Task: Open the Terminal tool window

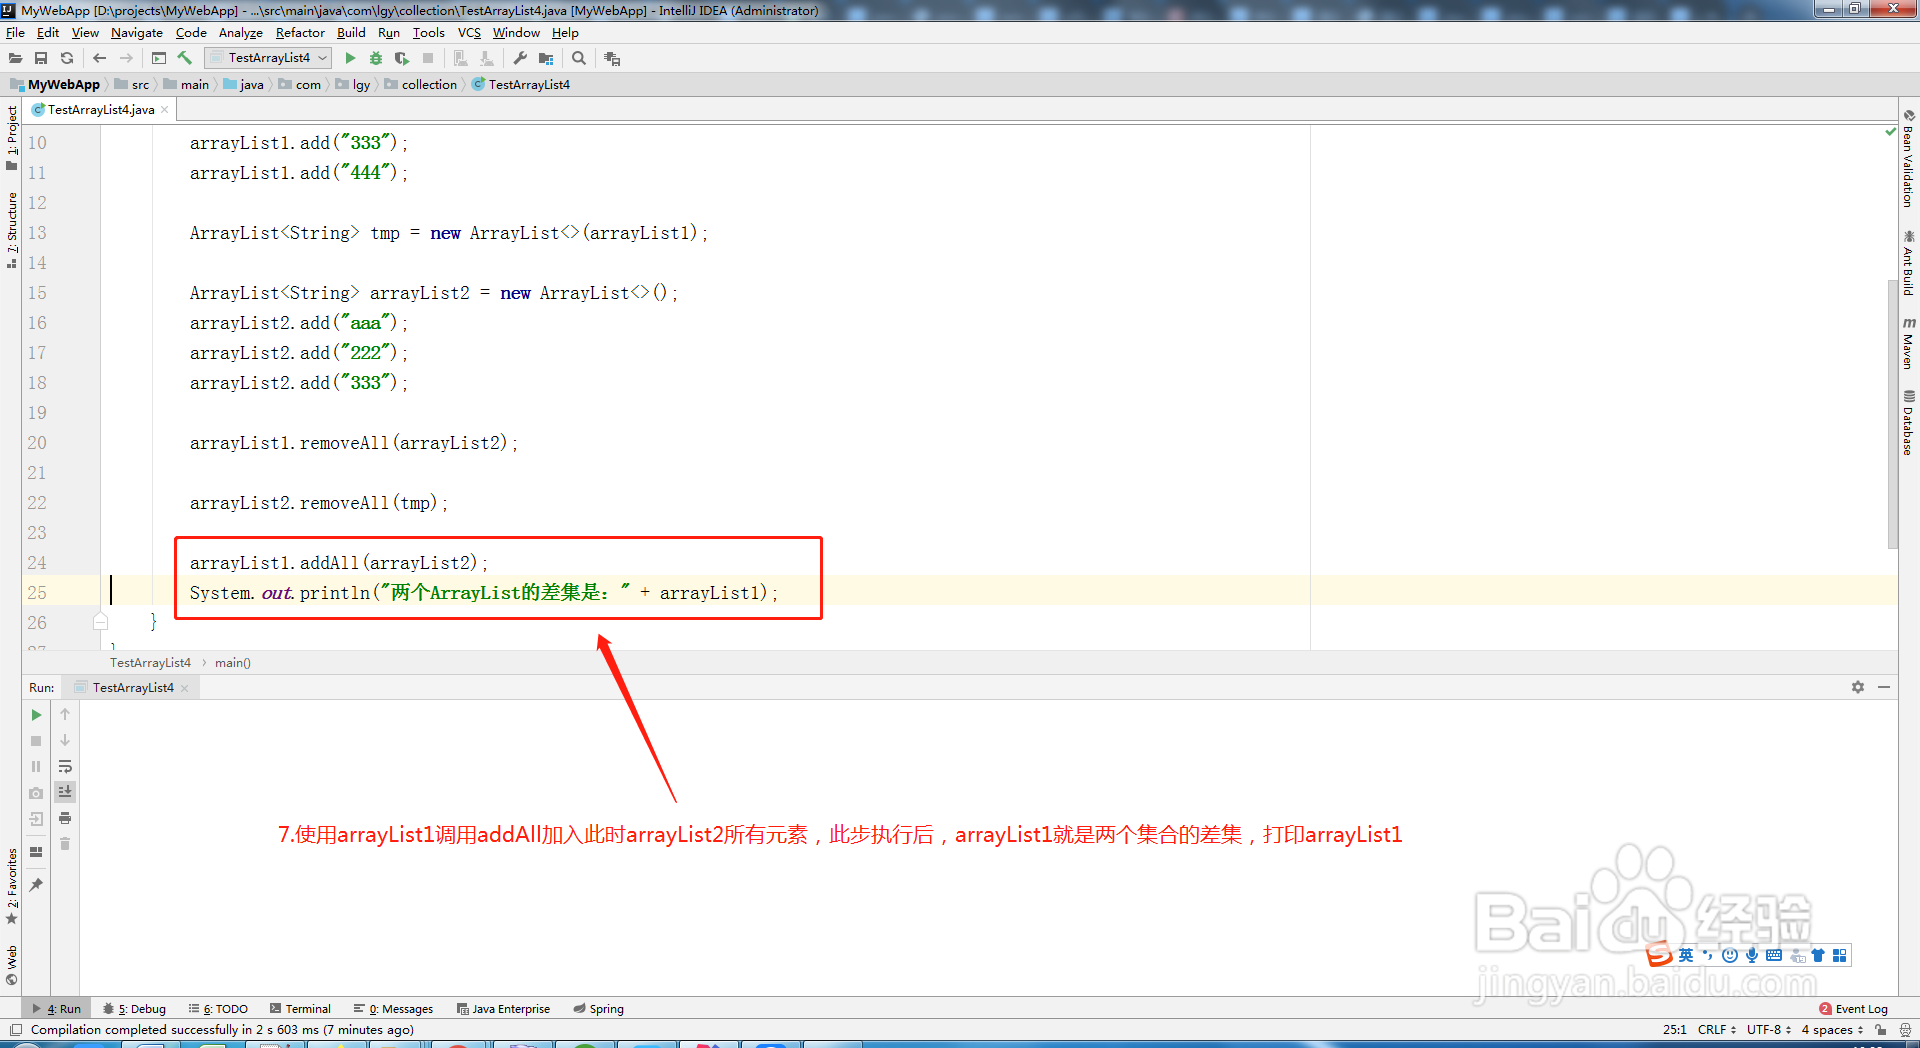Action: (300, 1009)
